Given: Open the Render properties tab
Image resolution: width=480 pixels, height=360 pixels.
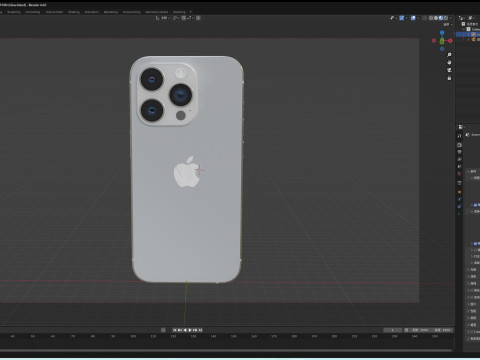Looking at the screenshot, I should [x=459, y=145].
